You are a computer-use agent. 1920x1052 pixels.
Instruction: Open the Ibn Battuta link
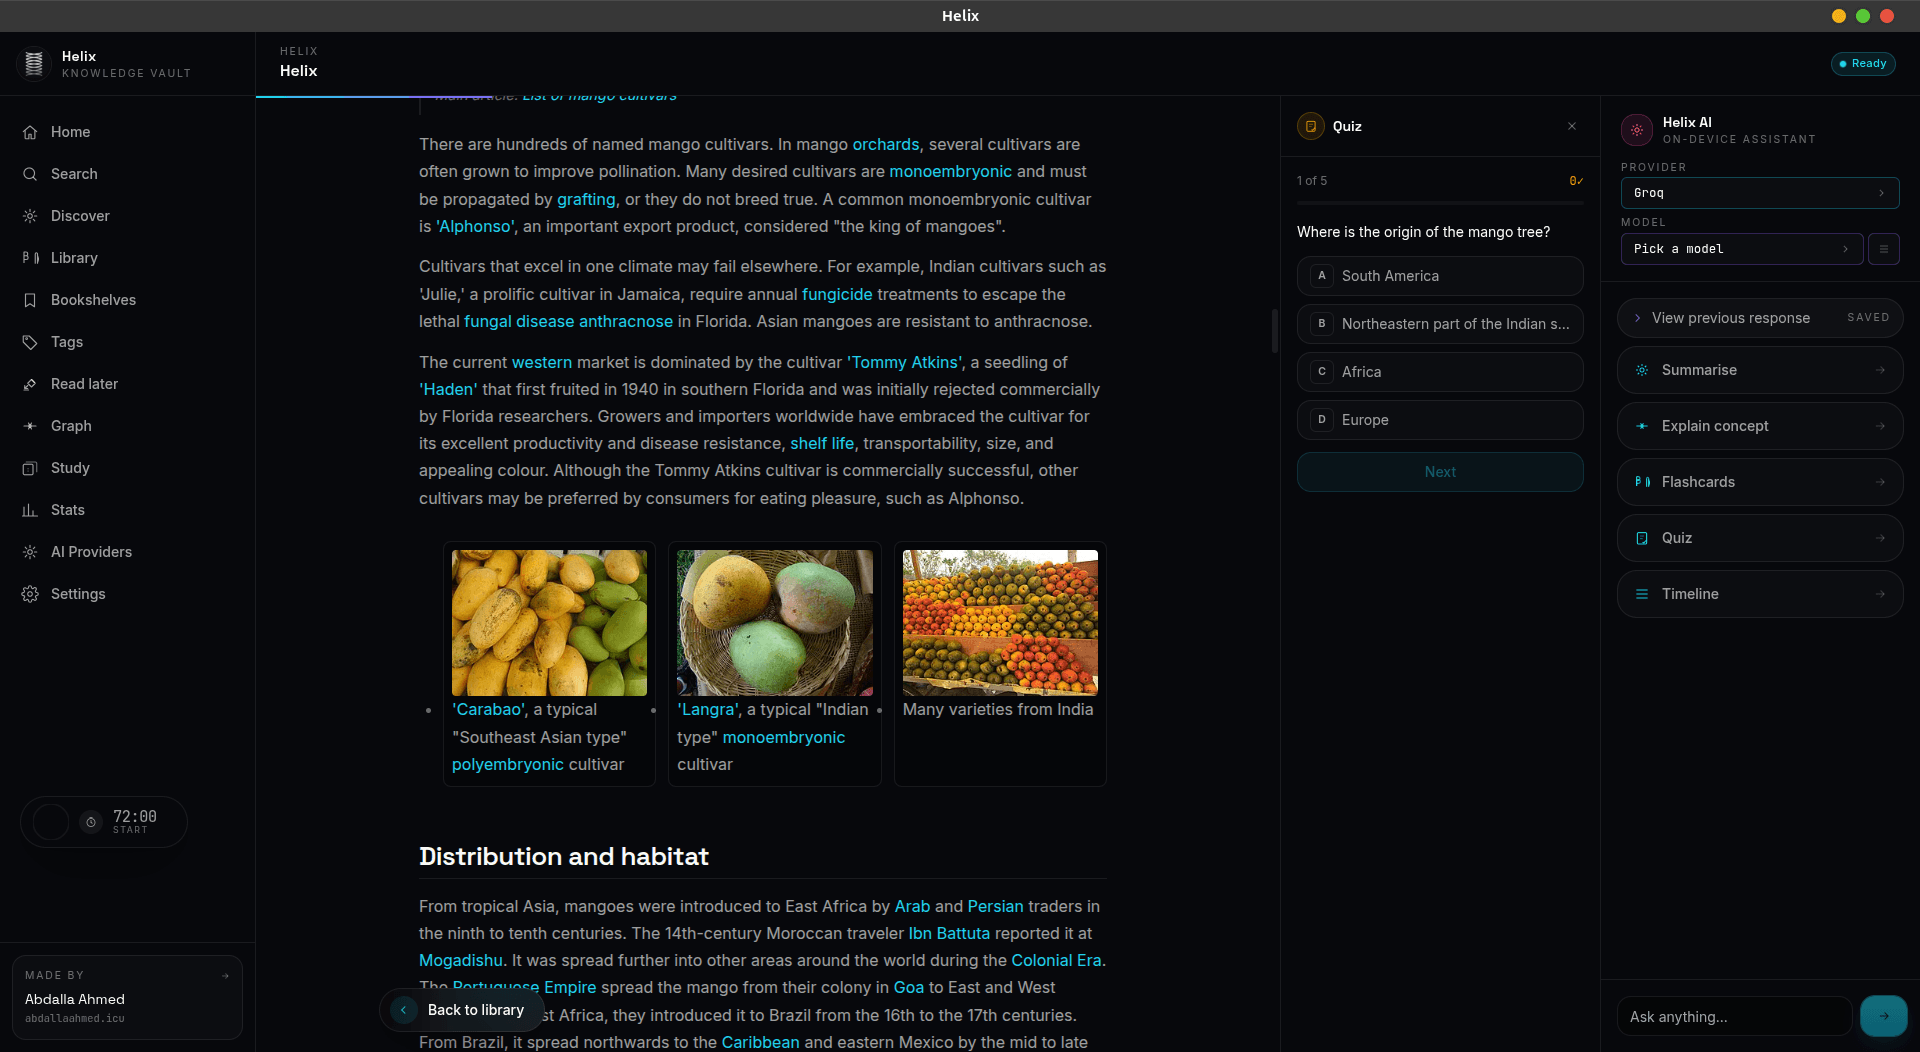tap(949, 933)
